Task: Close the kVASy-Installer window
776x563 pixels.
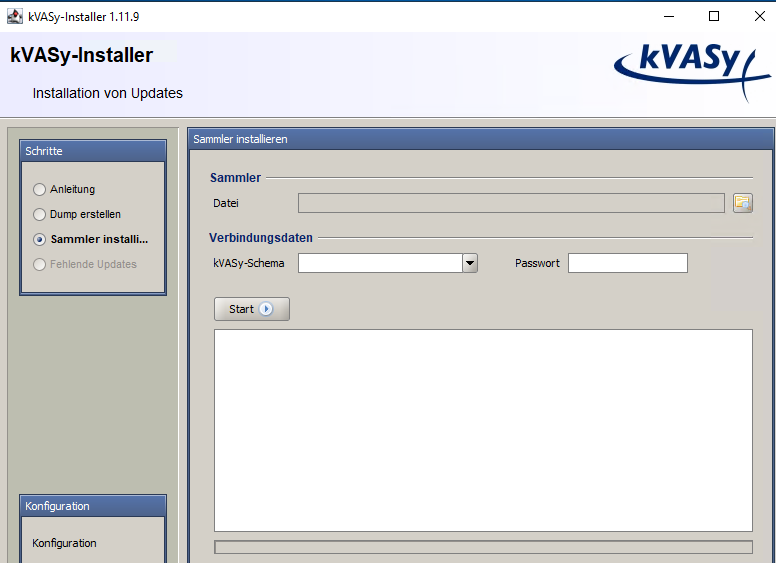Action: pos(759,16)
